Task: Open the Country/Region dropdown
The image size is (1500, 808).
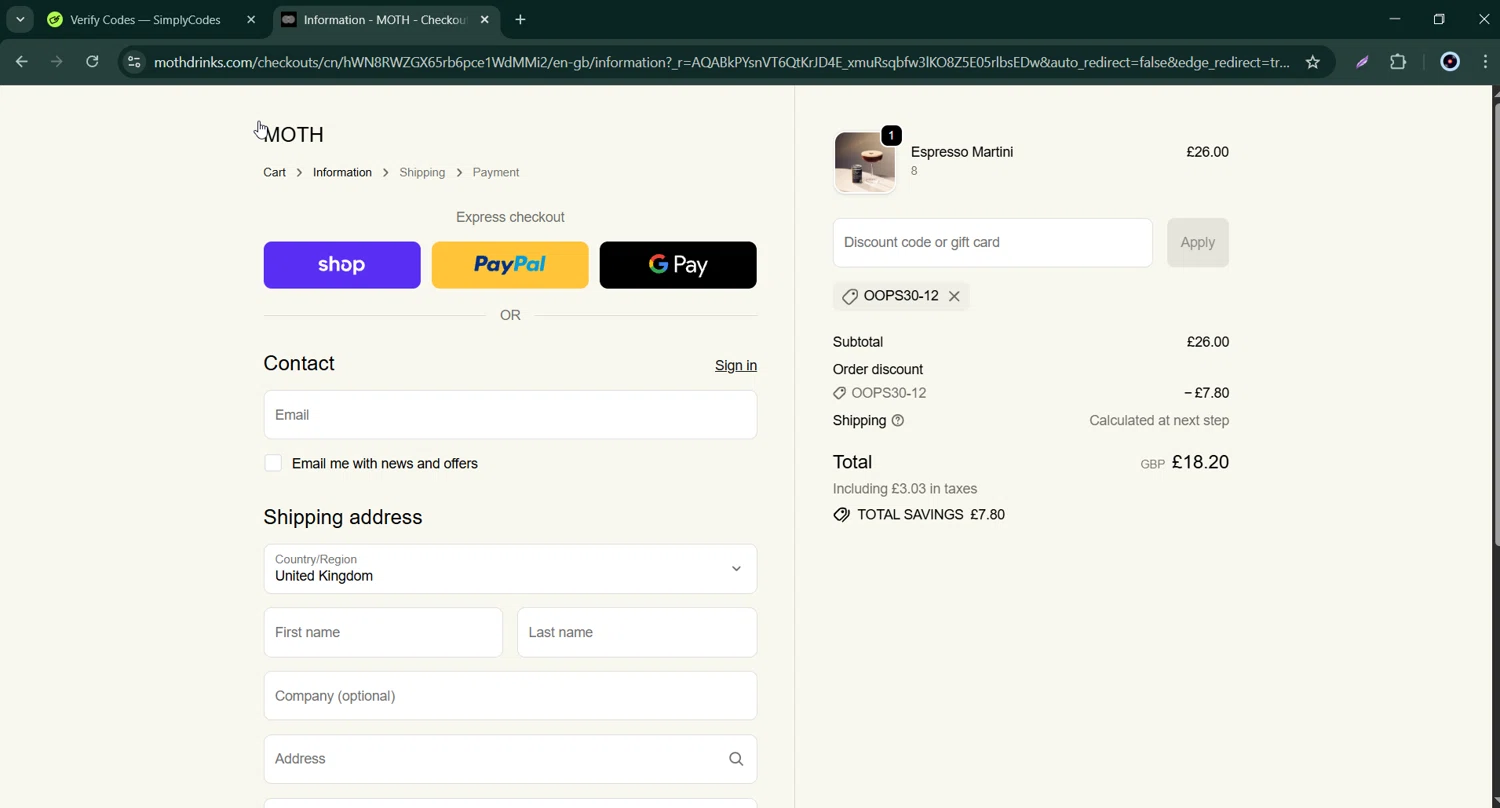Action: click(x=510, y=569)
